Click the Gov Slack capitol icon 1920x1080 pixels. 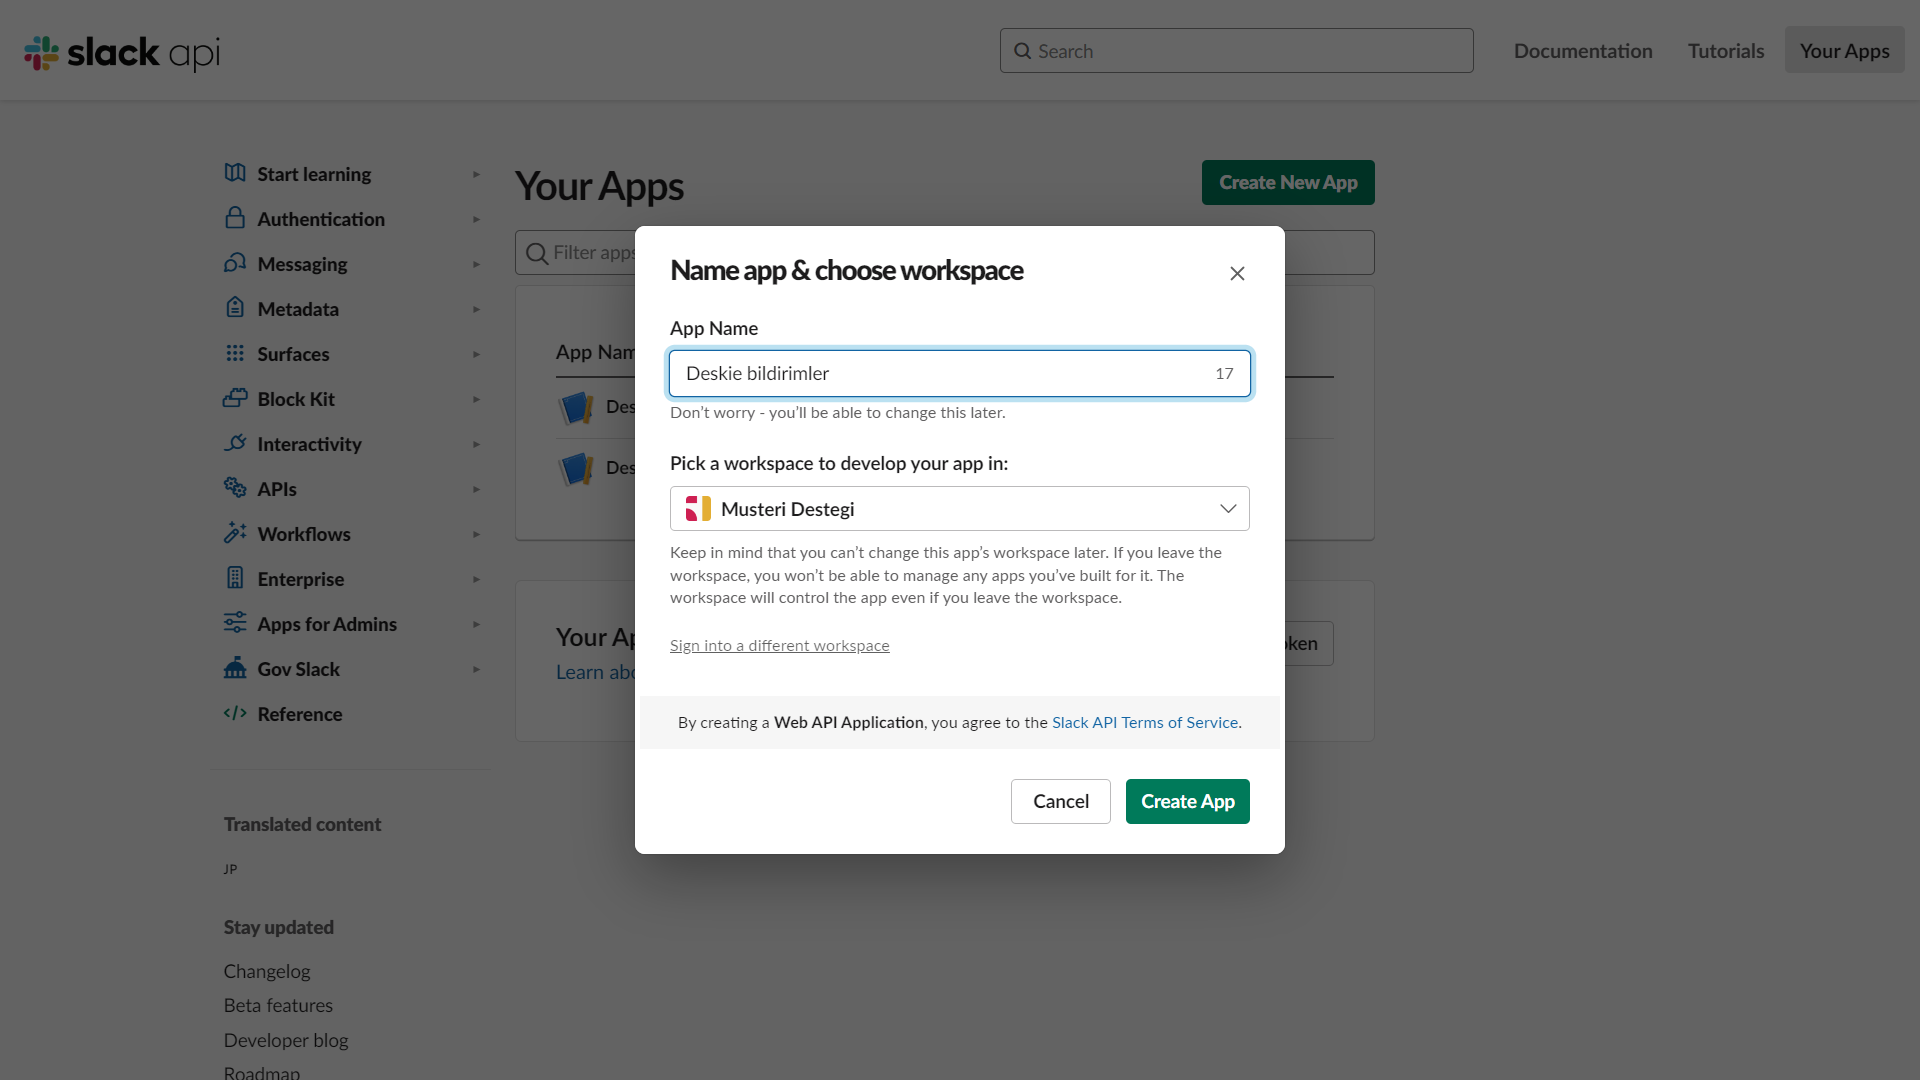click(235, 668)
